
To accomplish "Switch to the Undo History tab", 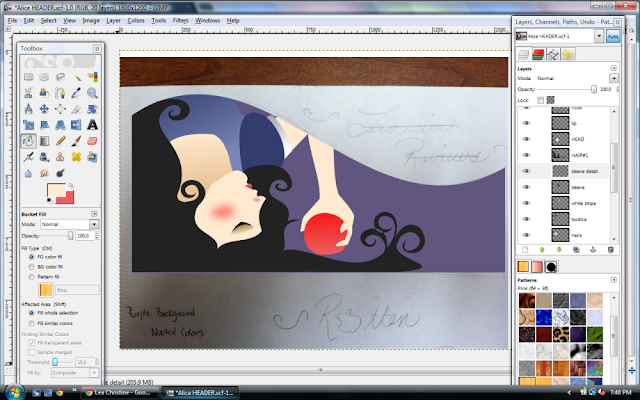I will point(568,54).
